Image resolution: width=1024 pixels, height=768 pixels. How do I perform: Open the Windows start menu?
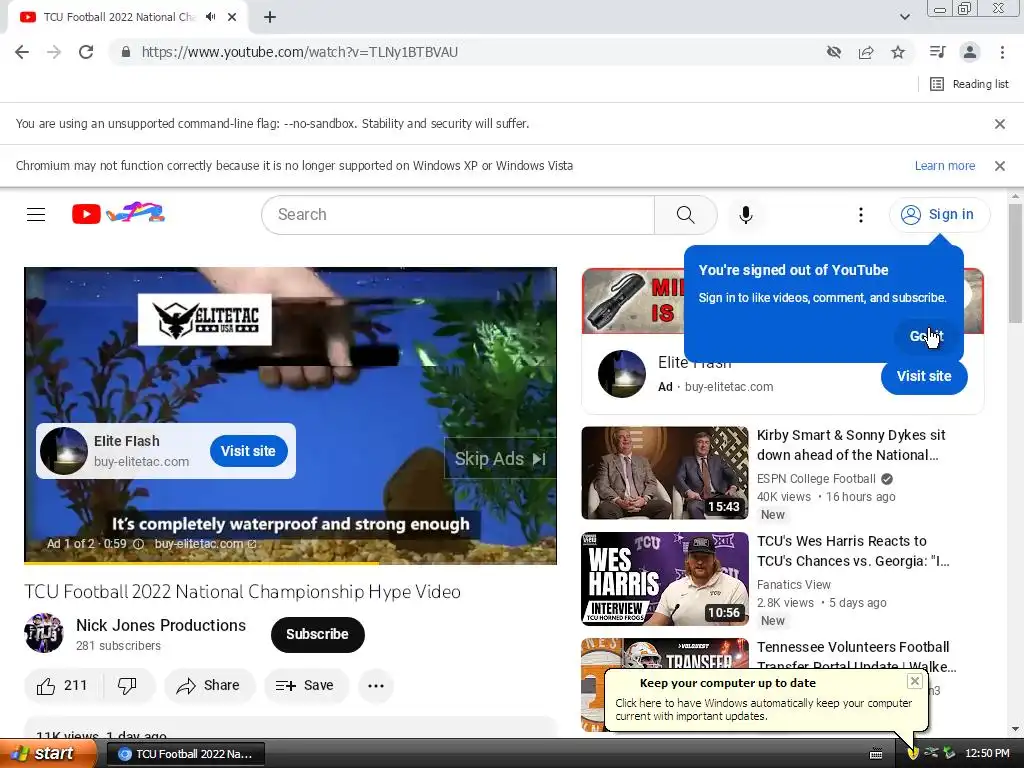(48, 754)
